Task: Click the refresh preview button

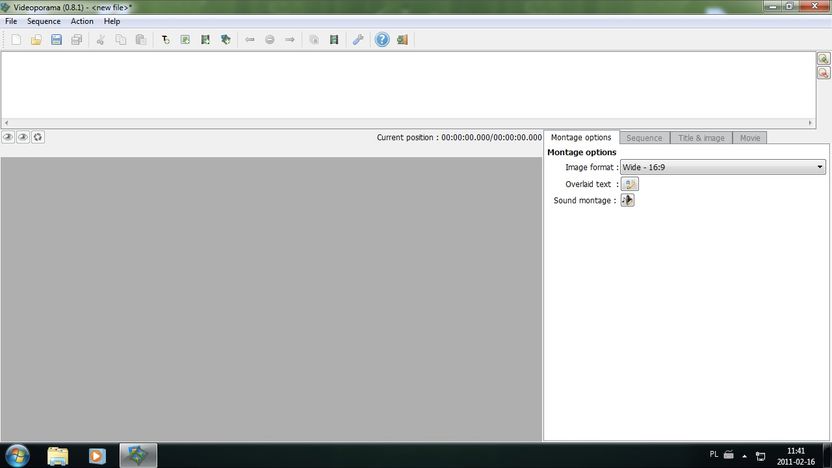Action: coord(38,137)
